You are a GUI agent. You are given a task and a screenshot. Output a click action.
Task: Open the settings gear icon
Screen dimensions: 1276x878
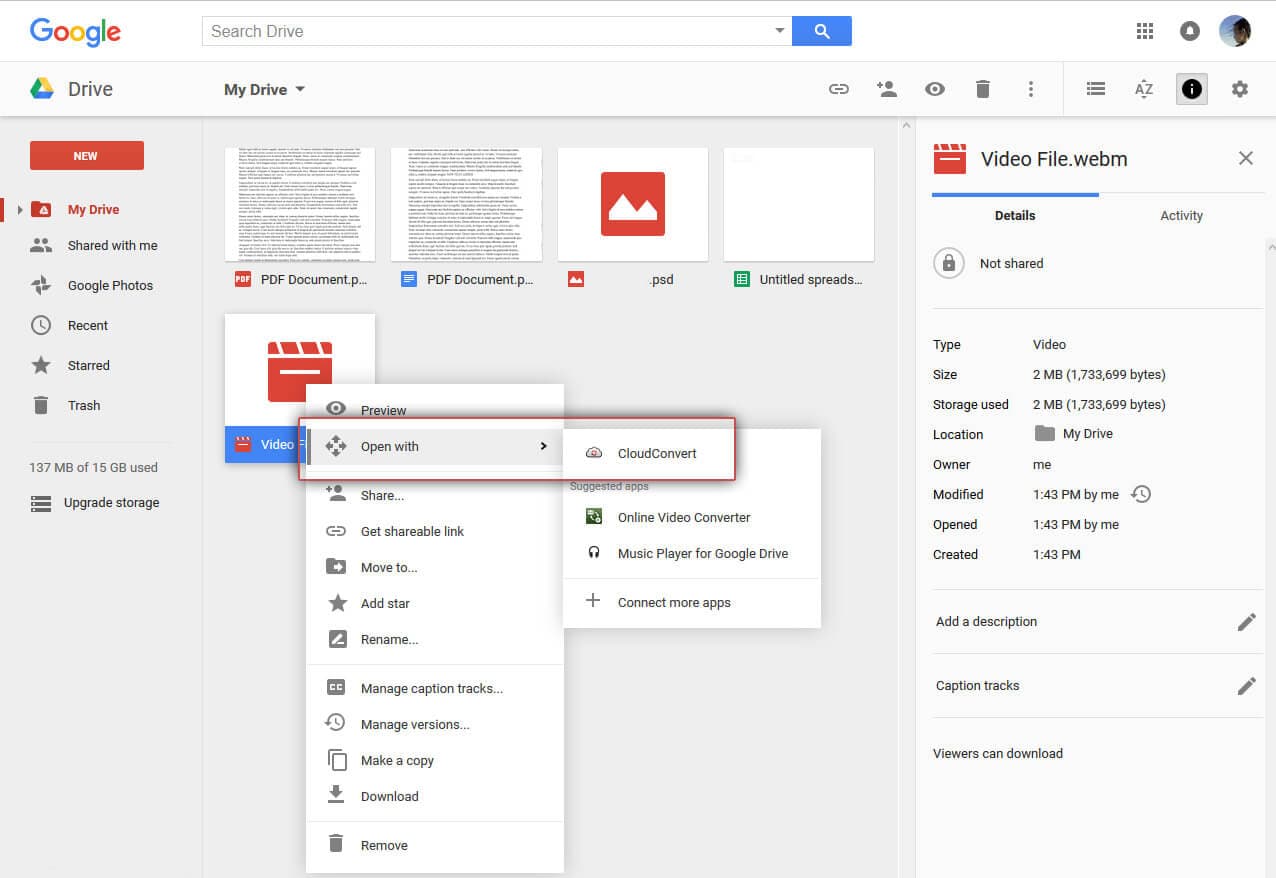(x=1240, y=89)
